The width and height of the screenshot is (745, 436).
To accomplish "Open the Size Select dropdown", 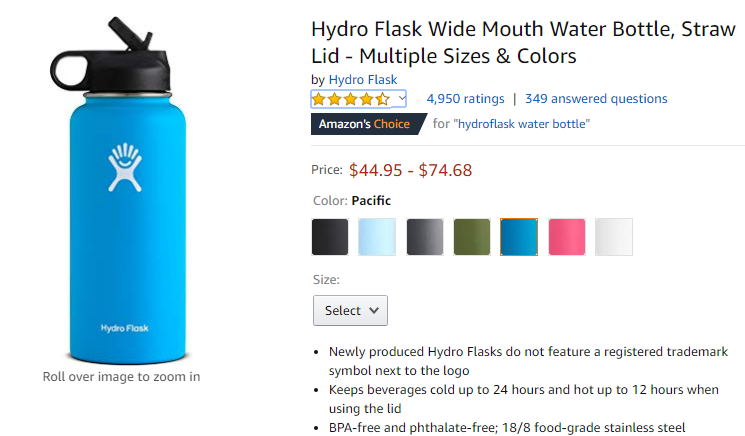I will 350,311.
